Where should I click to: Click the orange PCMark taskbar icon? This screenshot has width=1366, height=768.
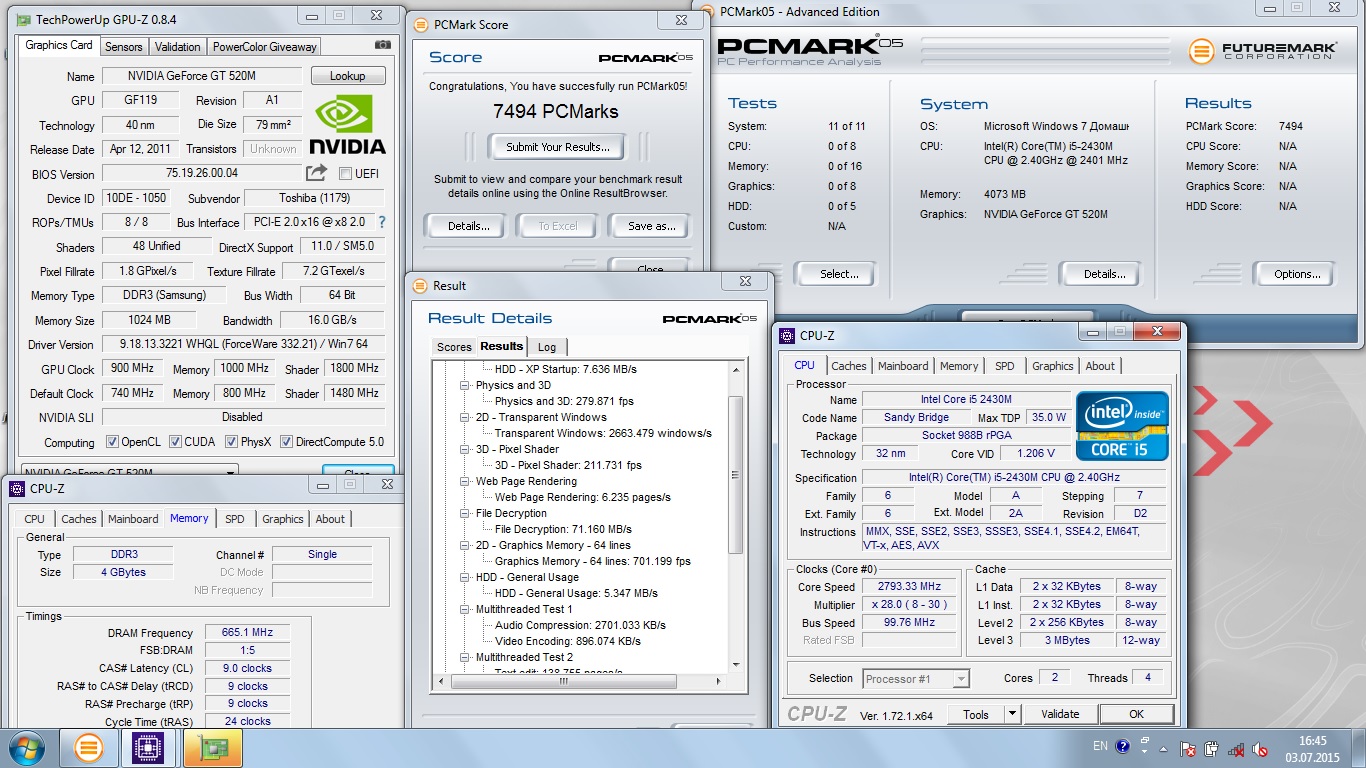pos(89,748)
